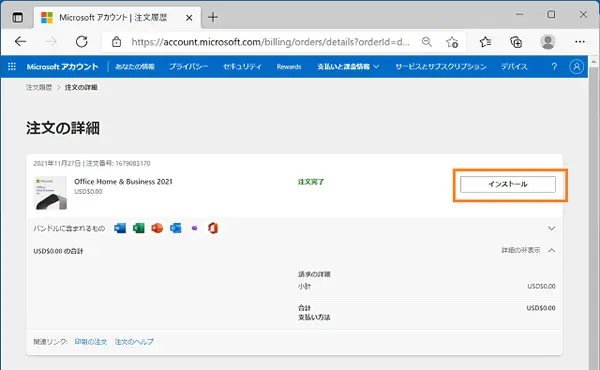Screen dimensions: 600x370
Task: Select the PowerPoint icon in bundle
Action: 157,228
